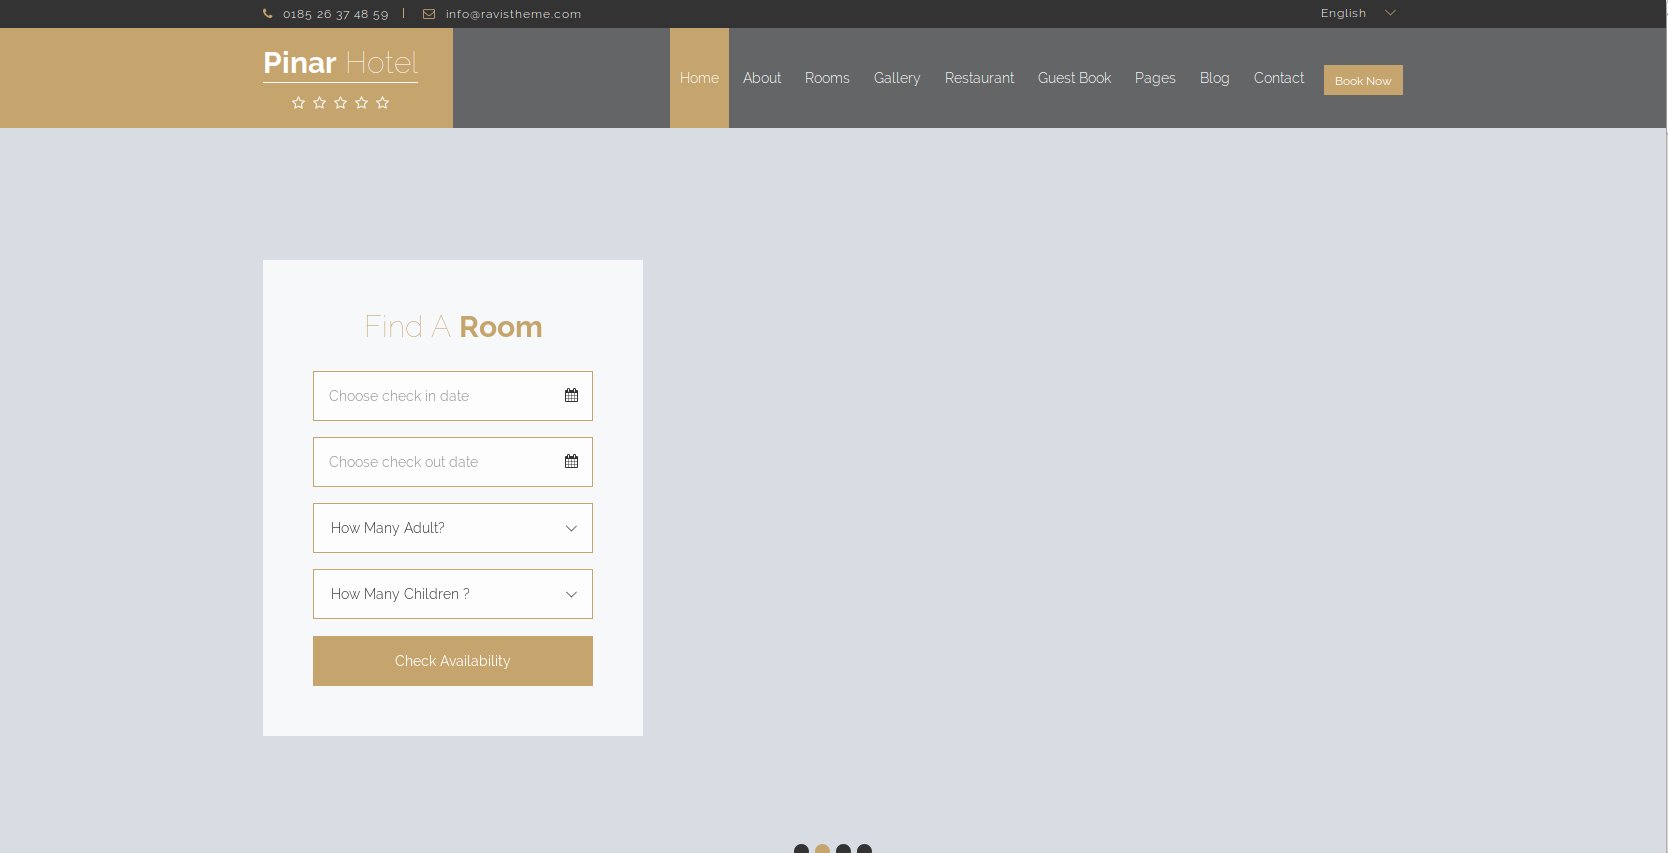1668x853 pixels.
Task: Focus the check in date field
Action: pos(435,396)
